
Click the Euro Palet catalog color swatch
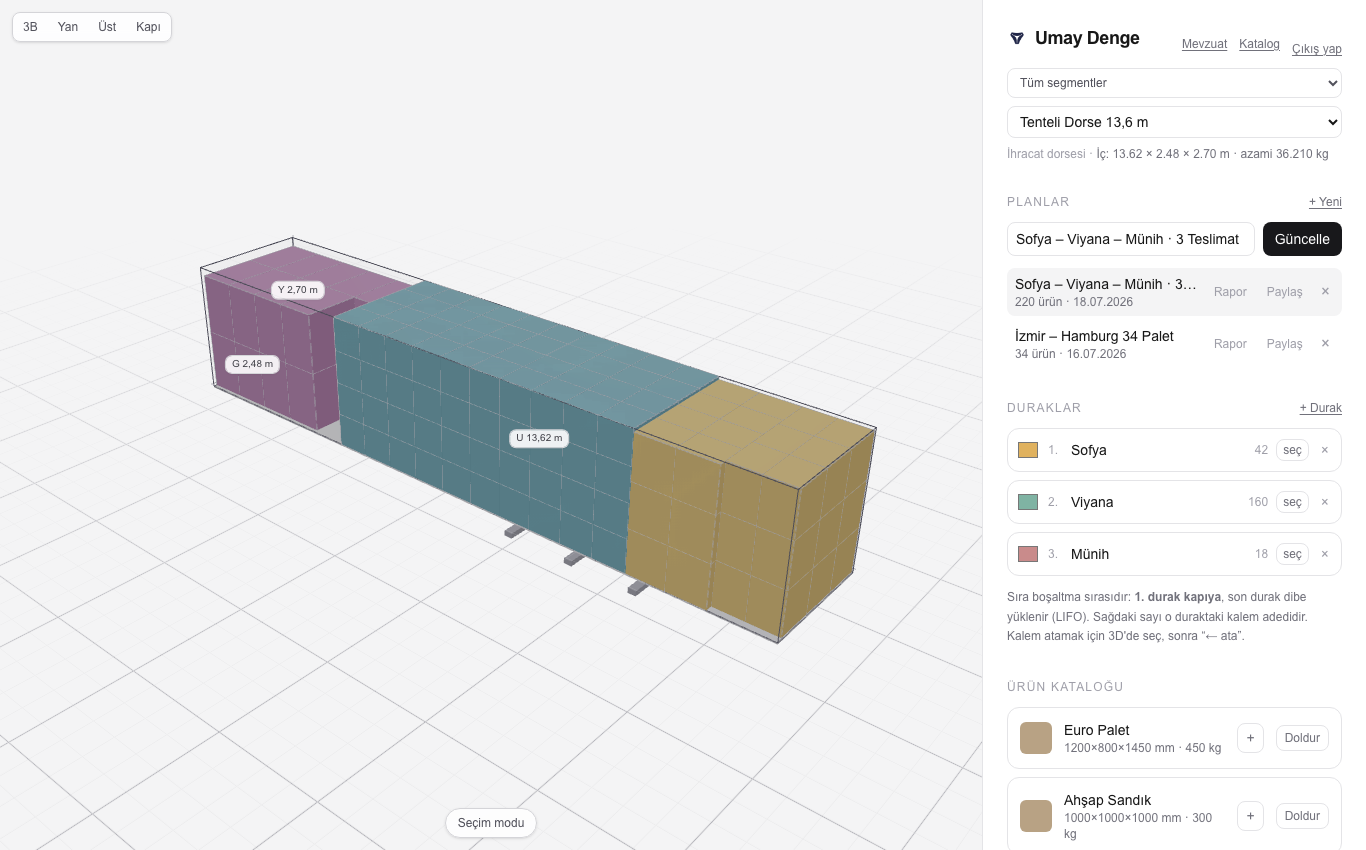(1036, 738)
